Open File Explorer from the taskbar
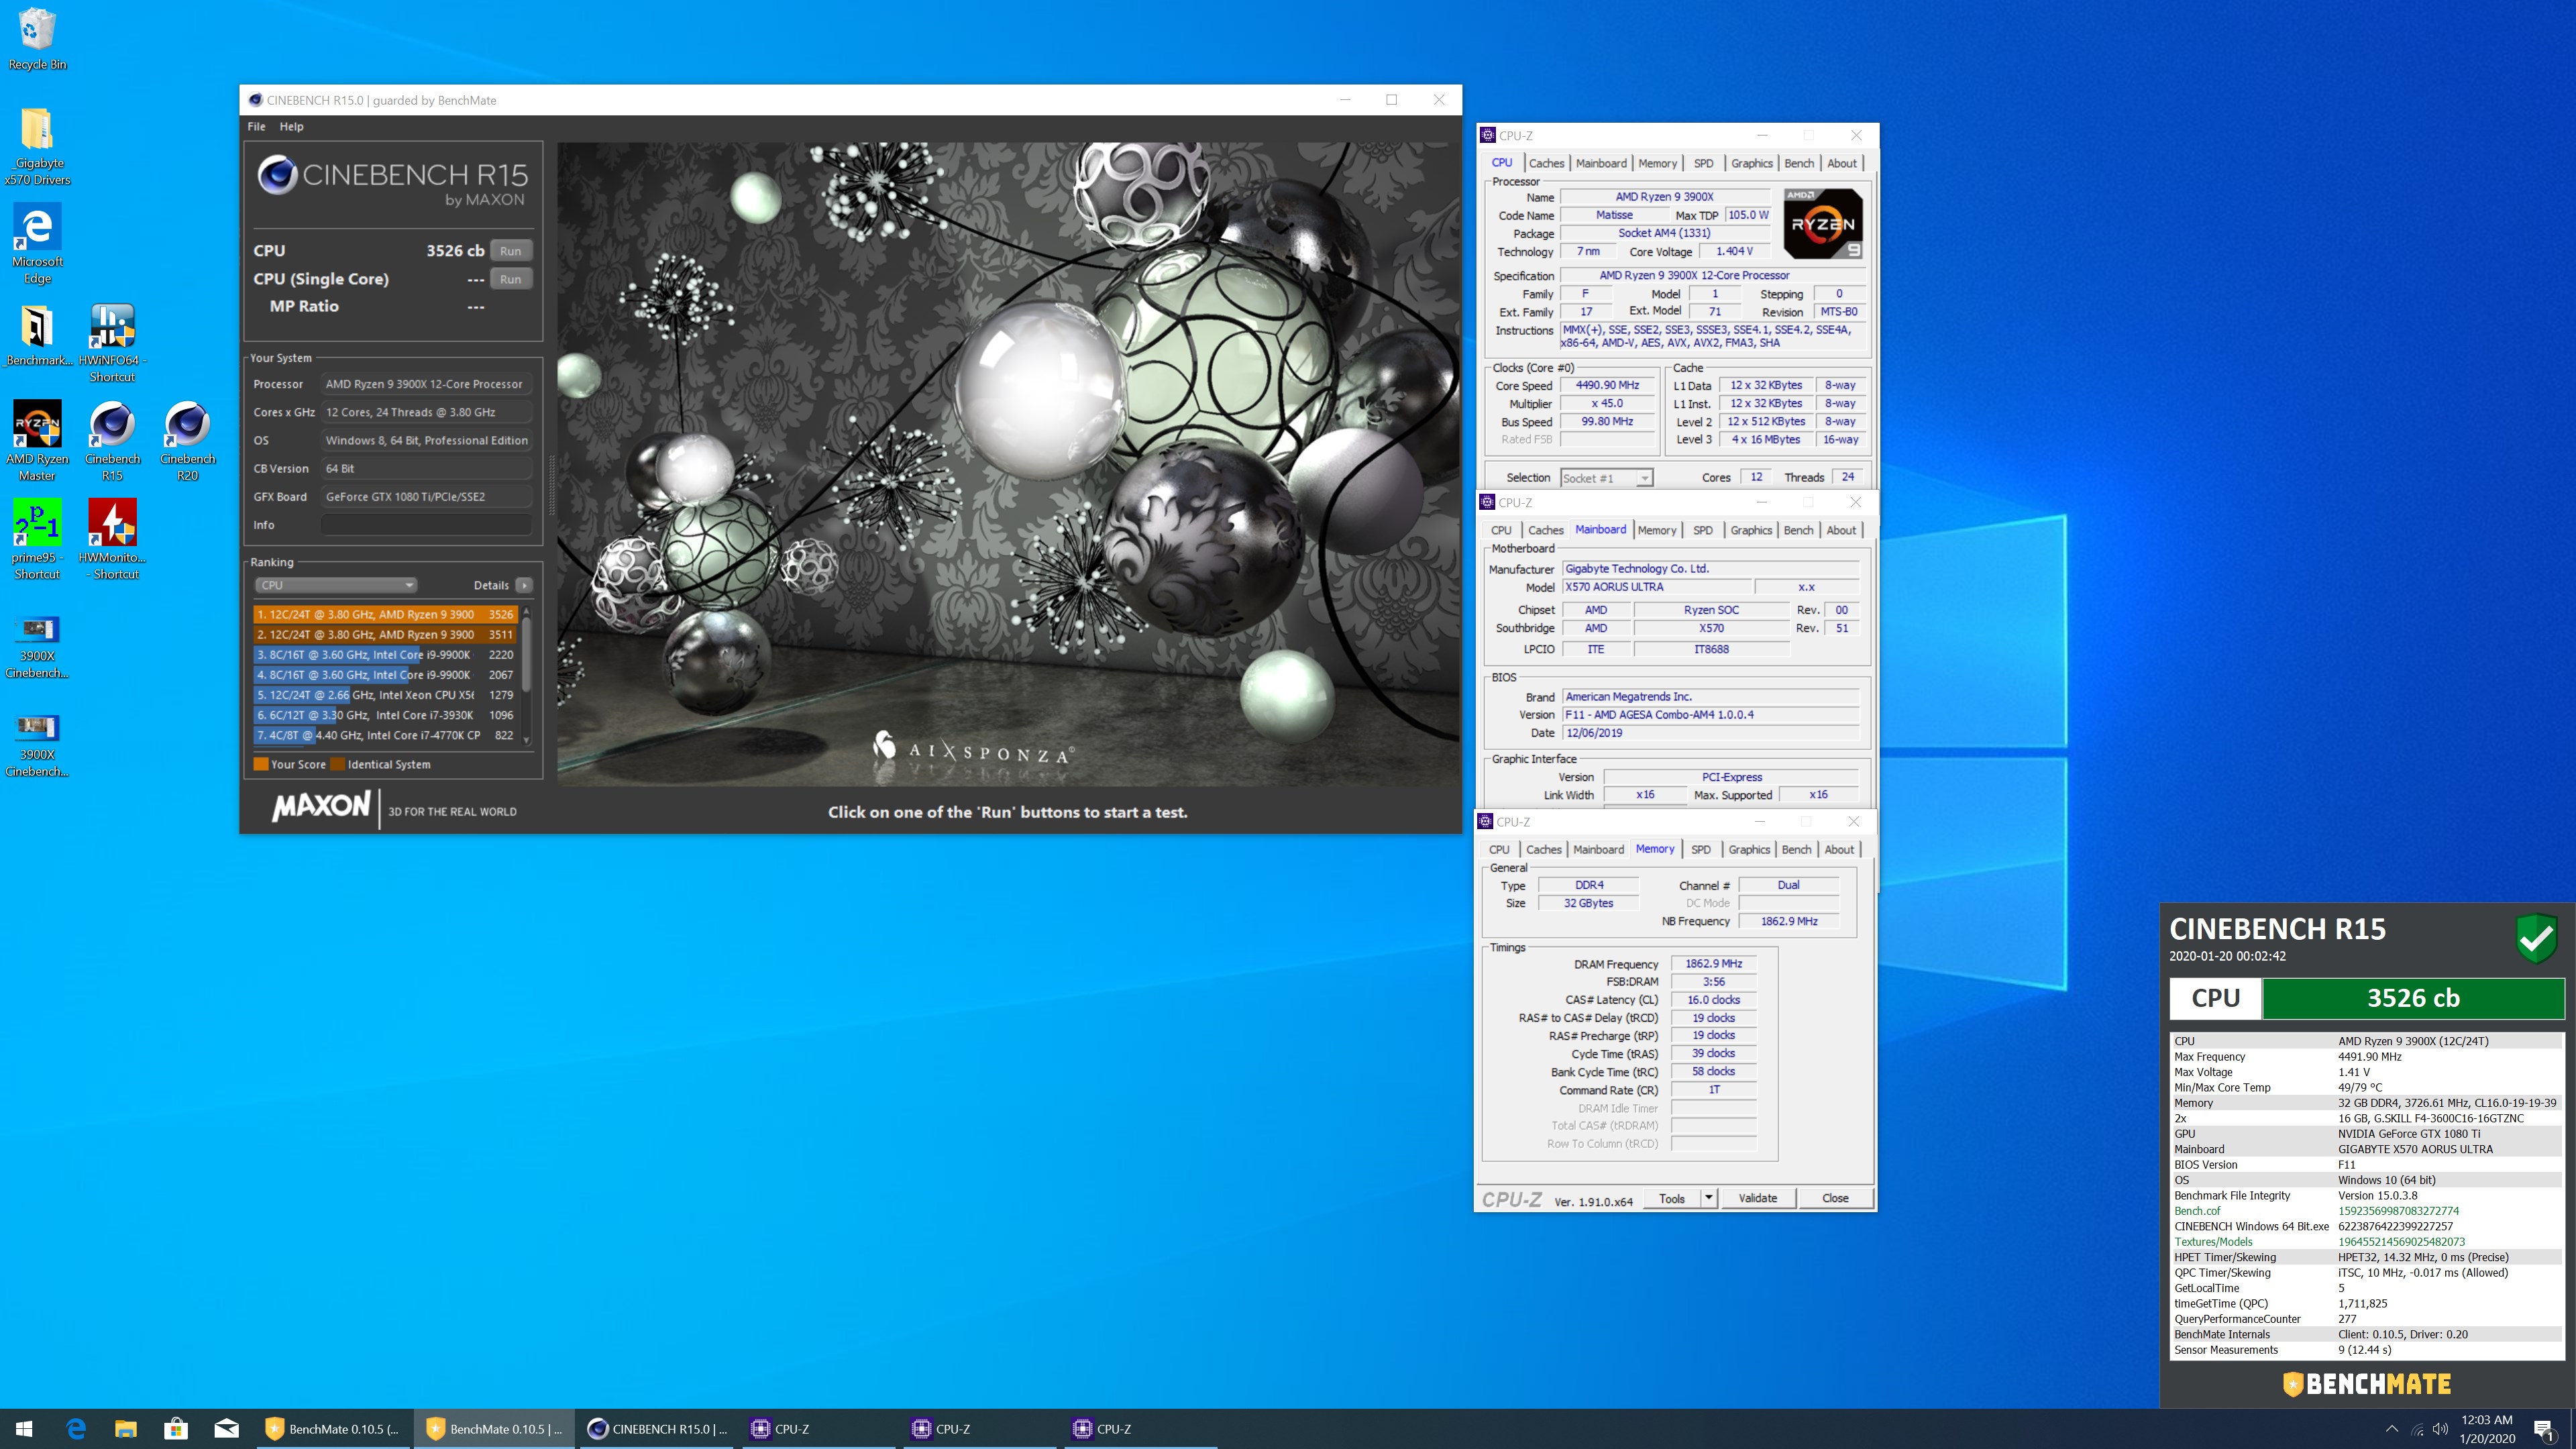The width and height of the screenshot is (2576, 1449). (x=126, y=1429)
